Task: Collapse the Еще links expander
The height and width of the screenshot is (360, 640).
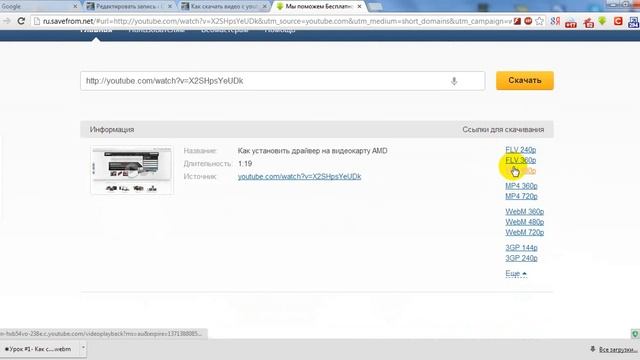Action: (516, 273)
